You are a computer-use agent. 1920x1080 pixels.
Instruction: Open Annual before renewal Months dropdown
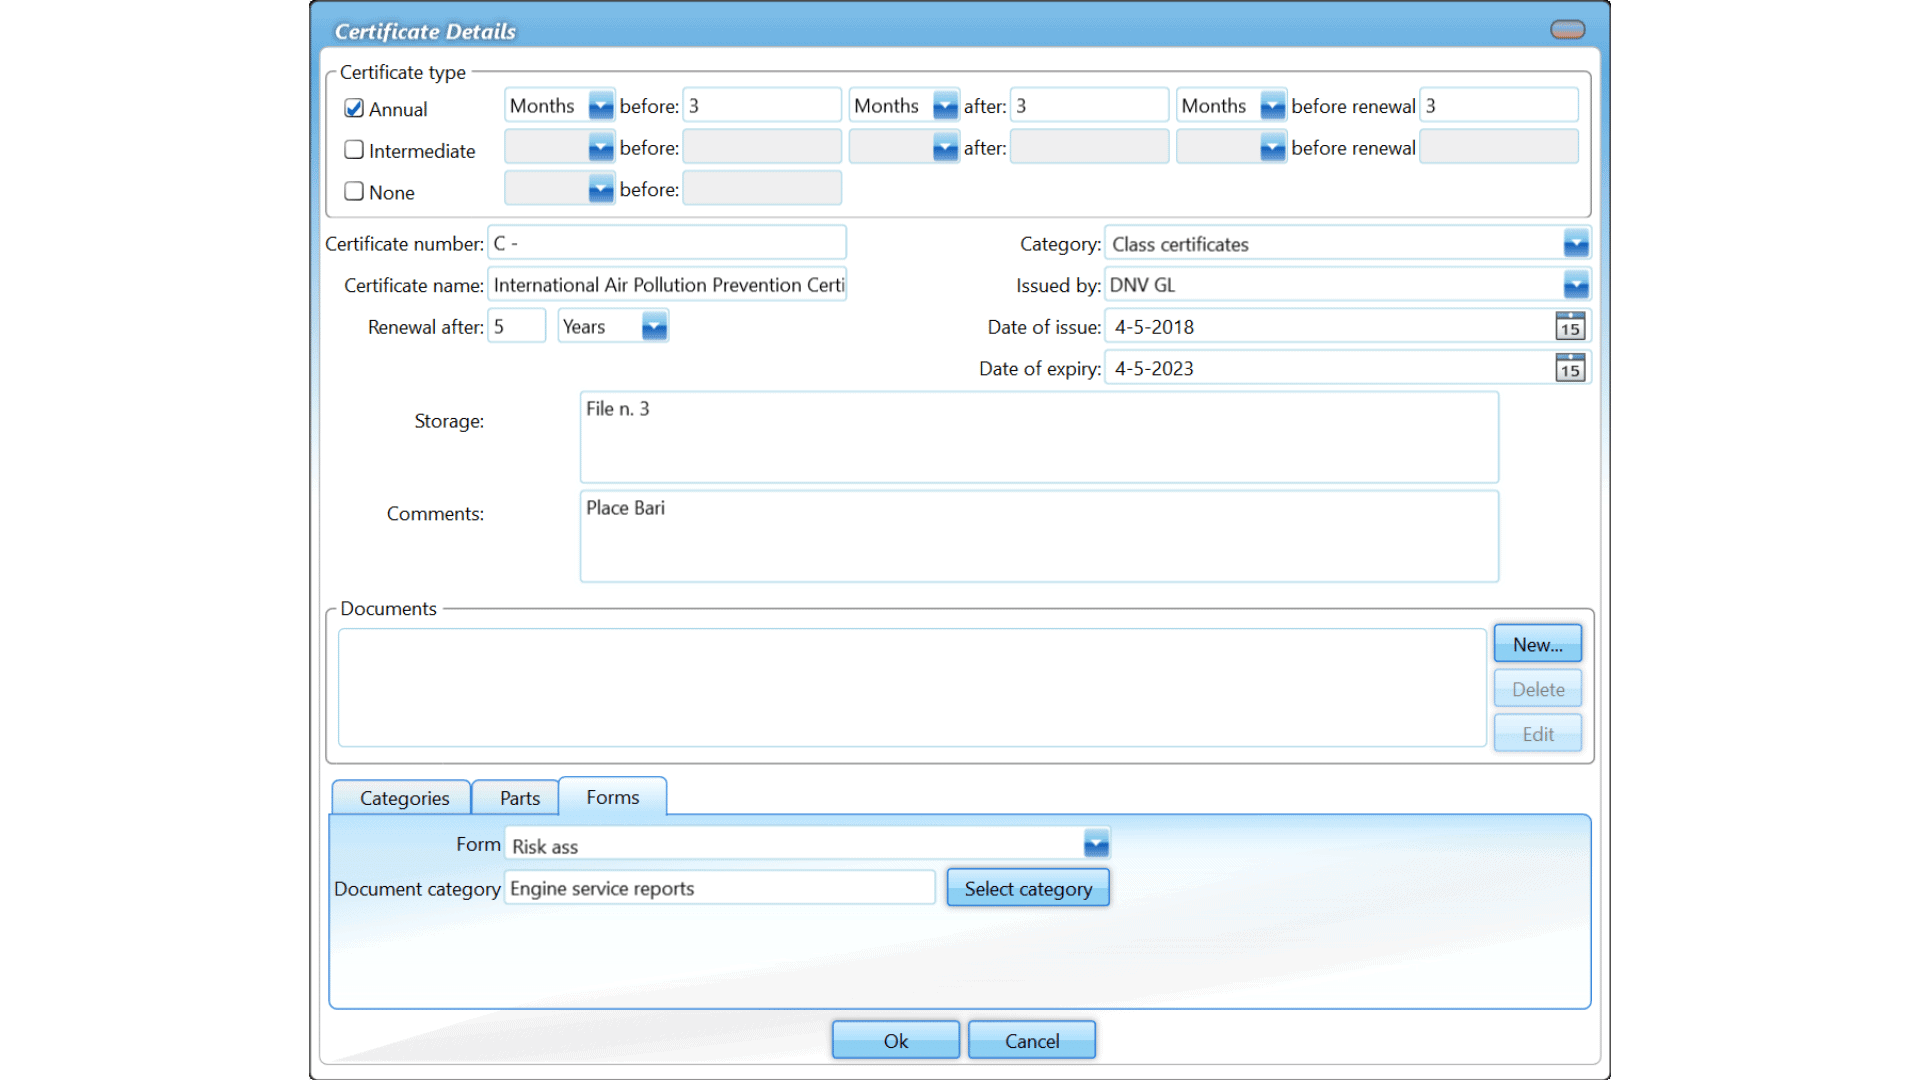tap(1272, 106)
